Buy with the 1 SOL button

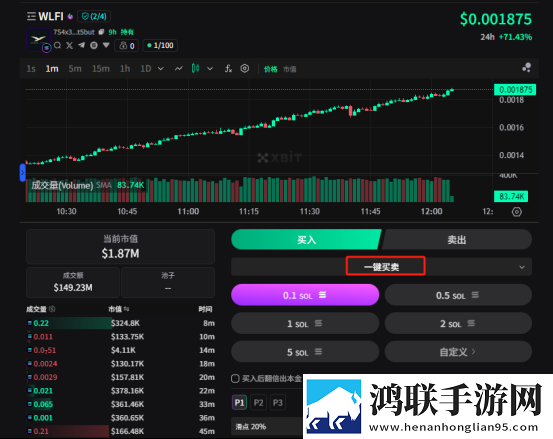point(305,323)
